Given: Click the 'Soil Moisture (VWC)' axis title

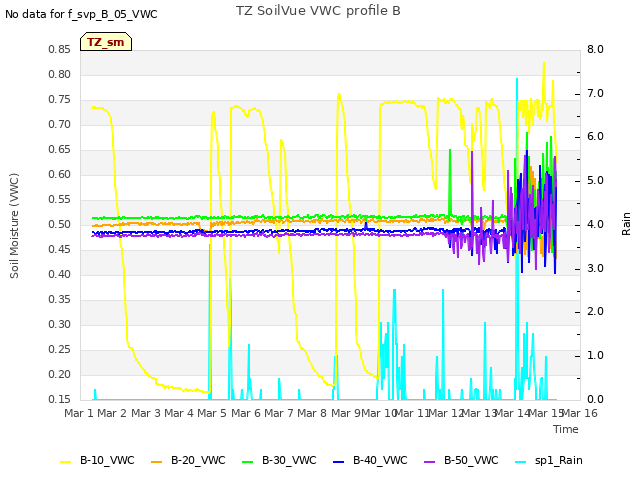Looking at the screenshot, I should click(14, 226).
